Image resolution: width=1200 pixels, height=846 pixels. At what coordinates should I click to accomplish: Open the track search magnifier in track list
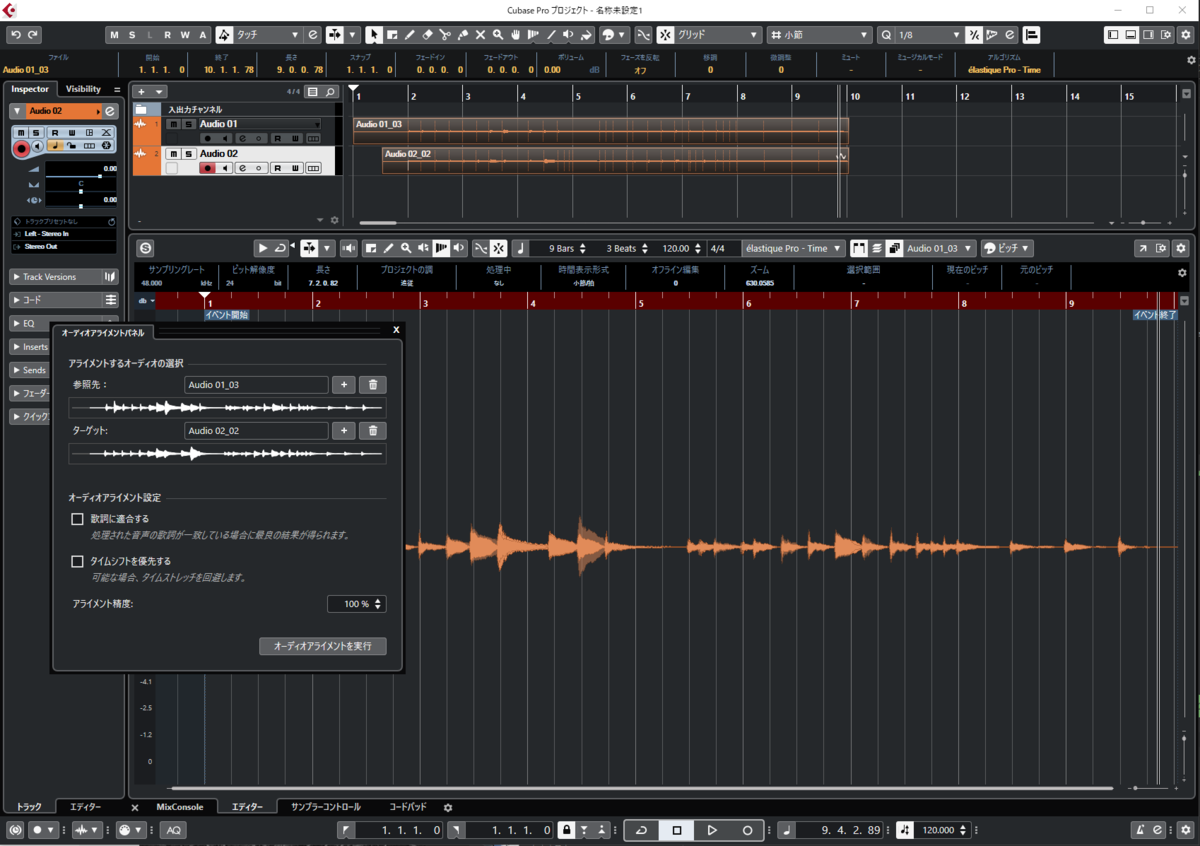[x=329, y=92]
